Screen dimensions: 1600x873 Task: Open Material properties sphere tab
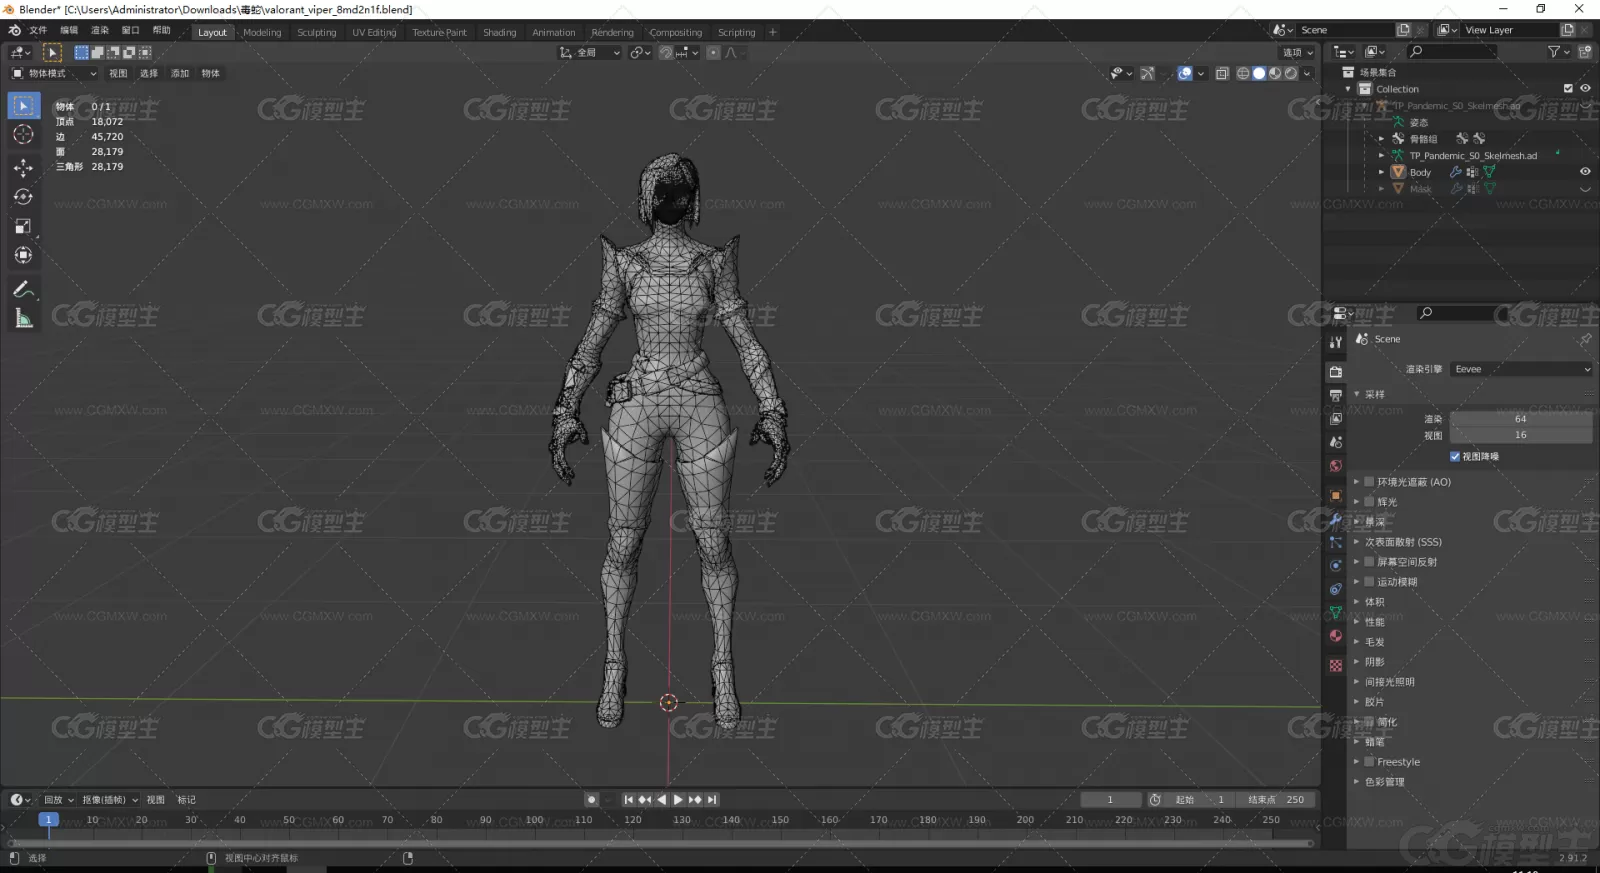tap(1335, 636)
